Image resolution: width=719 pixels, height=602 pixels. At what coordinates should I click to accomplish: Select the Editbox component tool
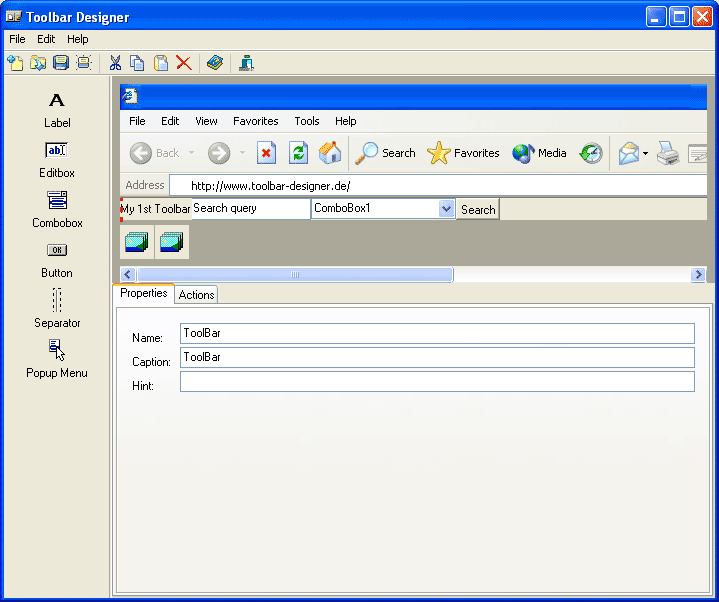click(x=57, y=159)
